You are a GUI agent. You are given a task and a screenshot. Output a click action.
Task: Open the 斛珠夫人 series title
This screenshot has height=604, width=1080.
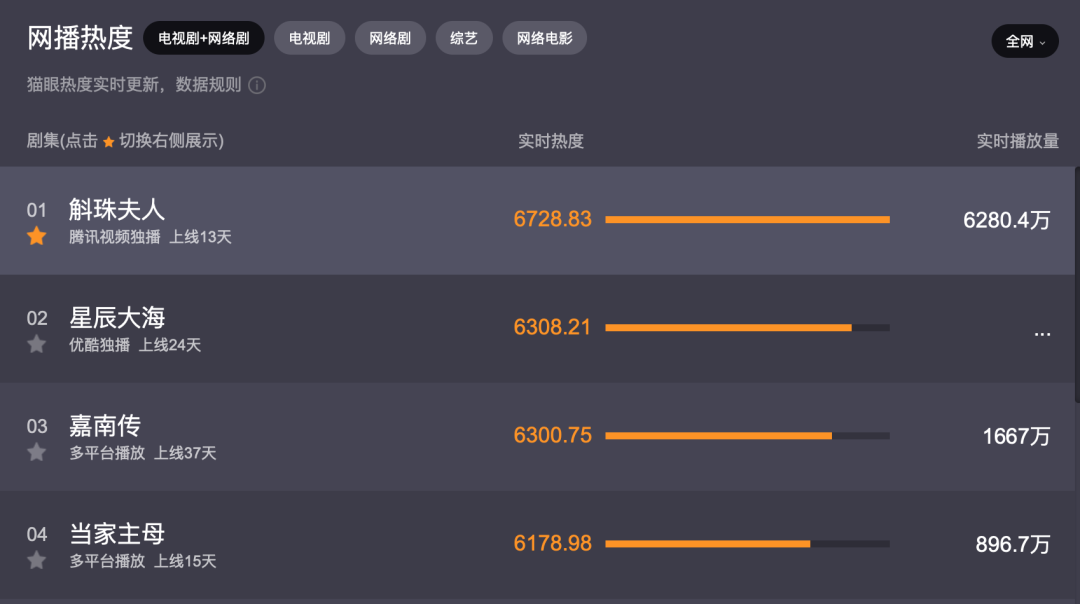click(x=116, y=209)
